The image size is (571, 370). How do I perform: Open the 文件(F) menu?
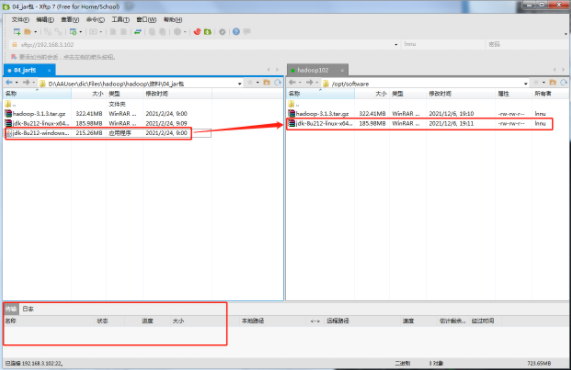20,19
